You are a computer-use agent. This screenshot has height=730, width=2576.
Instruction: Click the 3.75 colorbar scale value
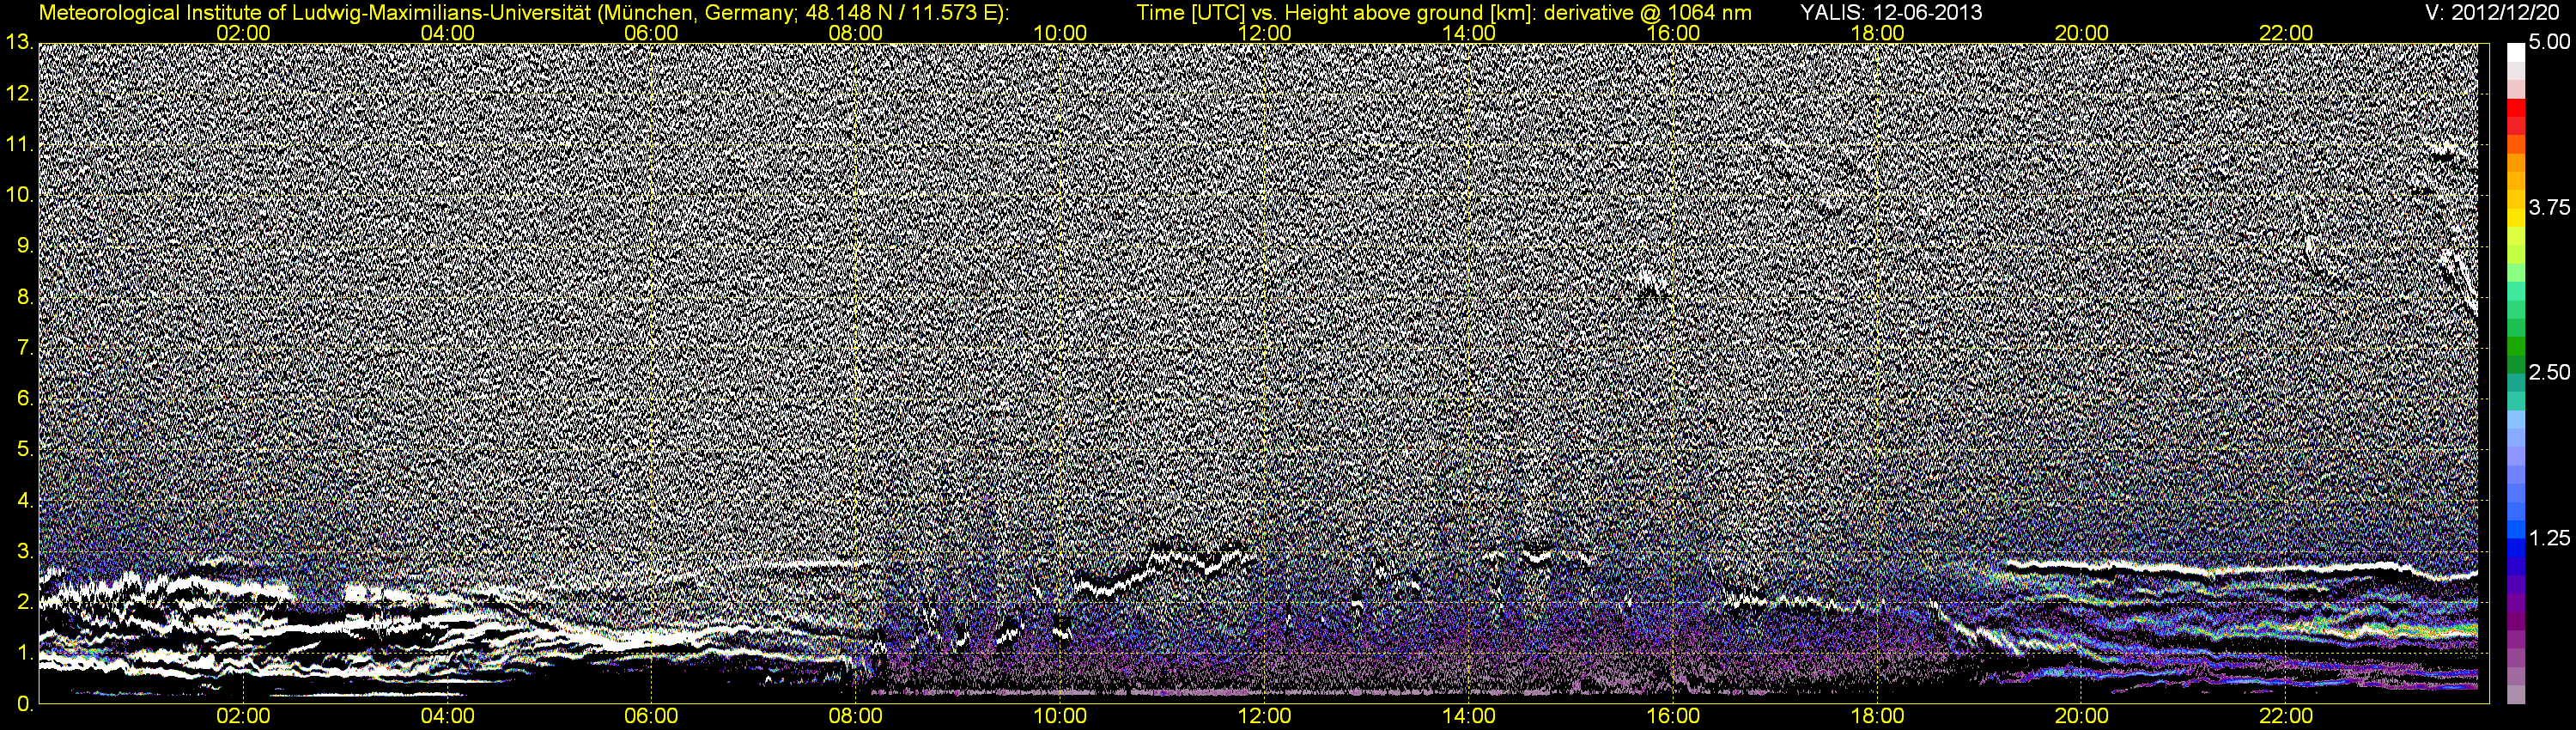pyautogui.click(x=2549, y=208)
